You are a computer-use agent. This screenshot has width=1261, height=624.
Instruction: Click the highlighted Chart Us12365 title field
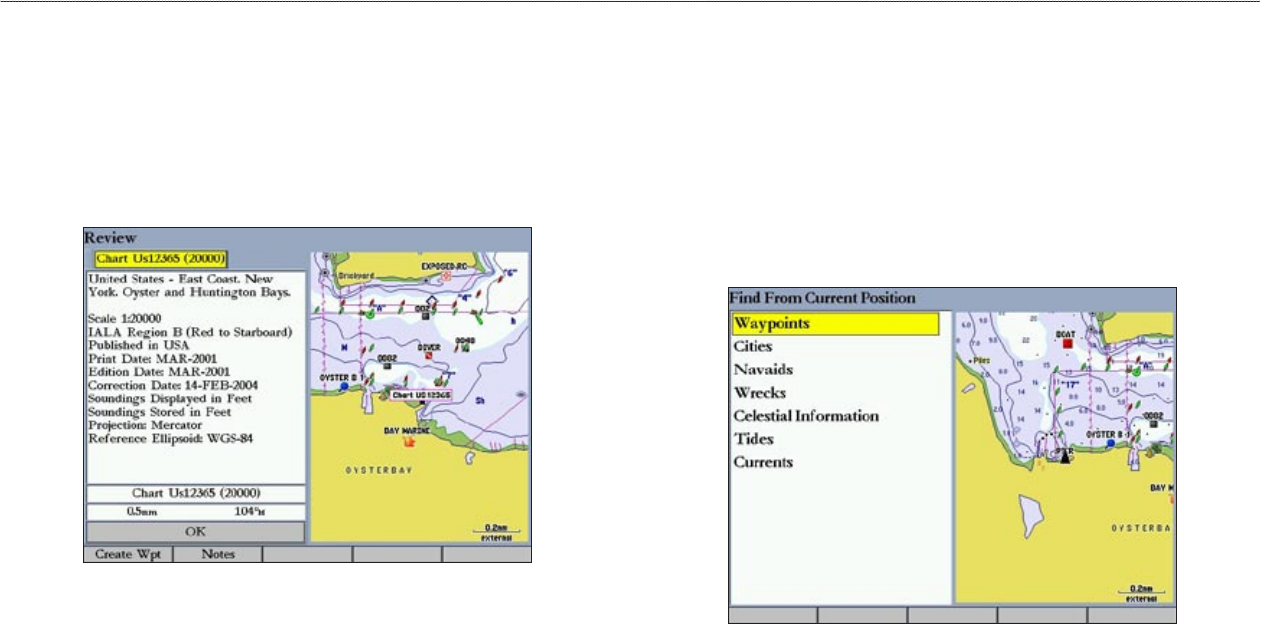pos(155,259)
